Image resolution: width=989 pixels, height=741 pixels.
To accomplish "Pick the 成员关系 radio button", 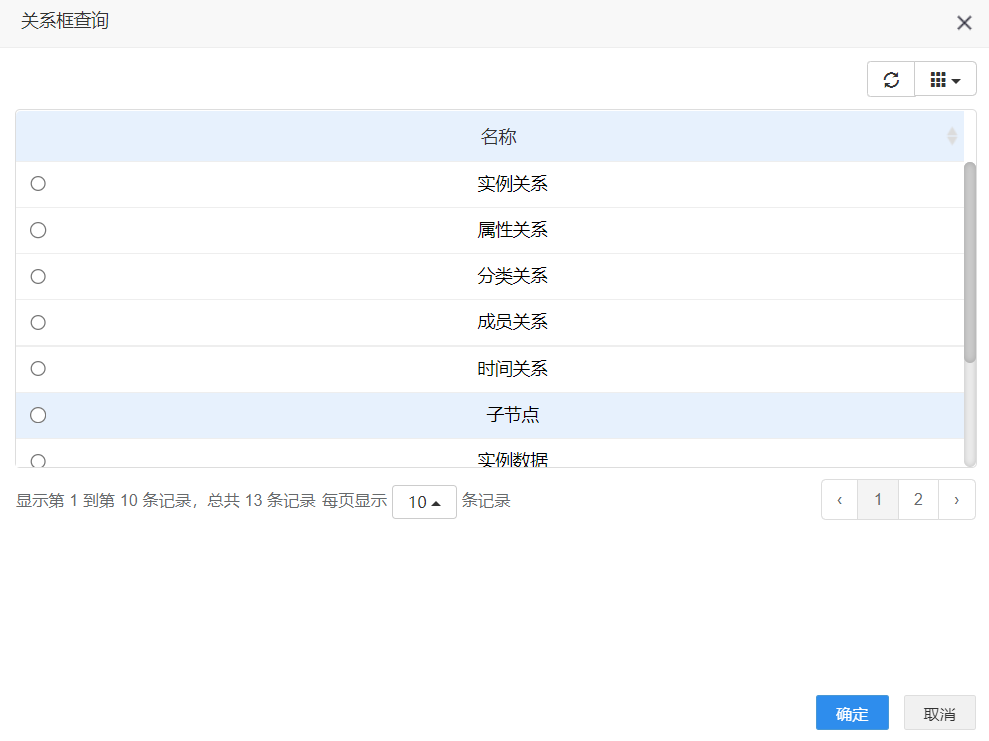I will click(38, 322).
